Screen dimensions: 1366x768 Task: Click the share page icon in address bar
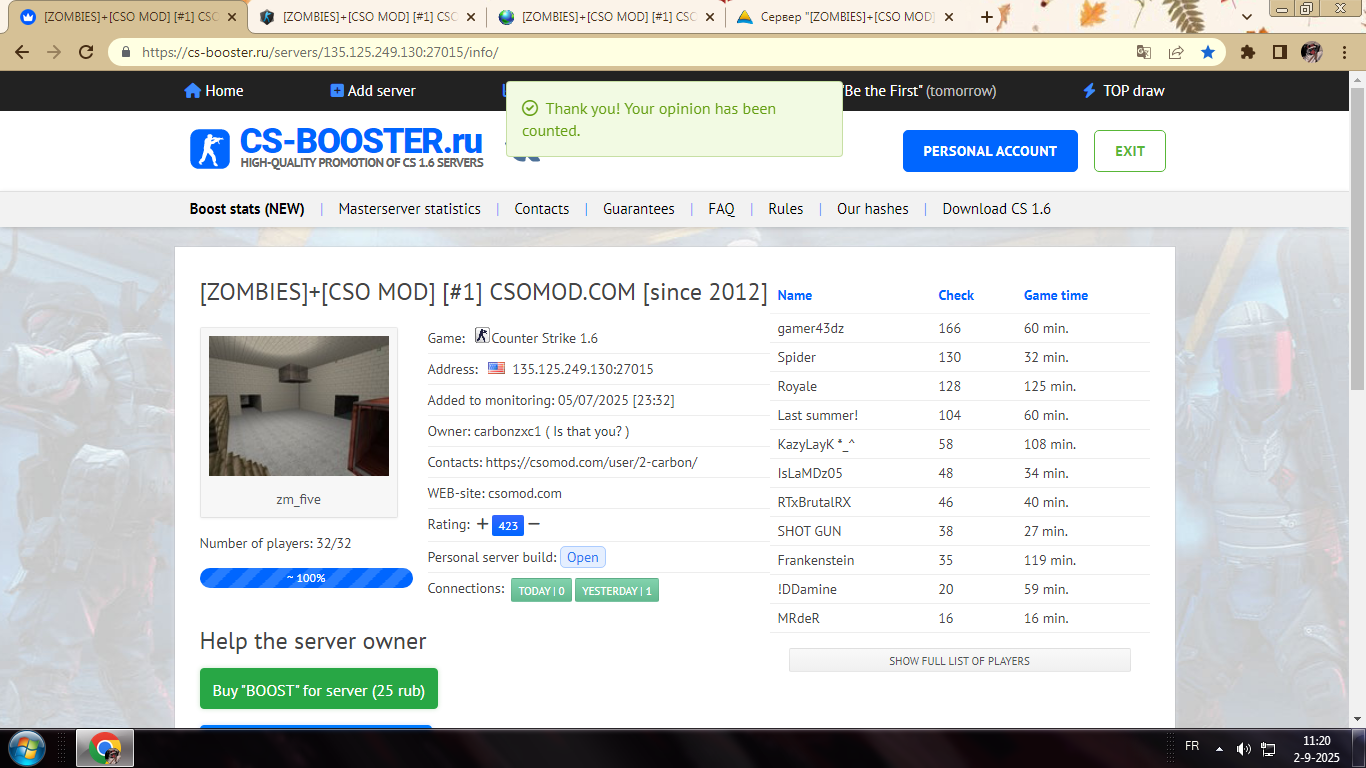tap(1176, 52)
